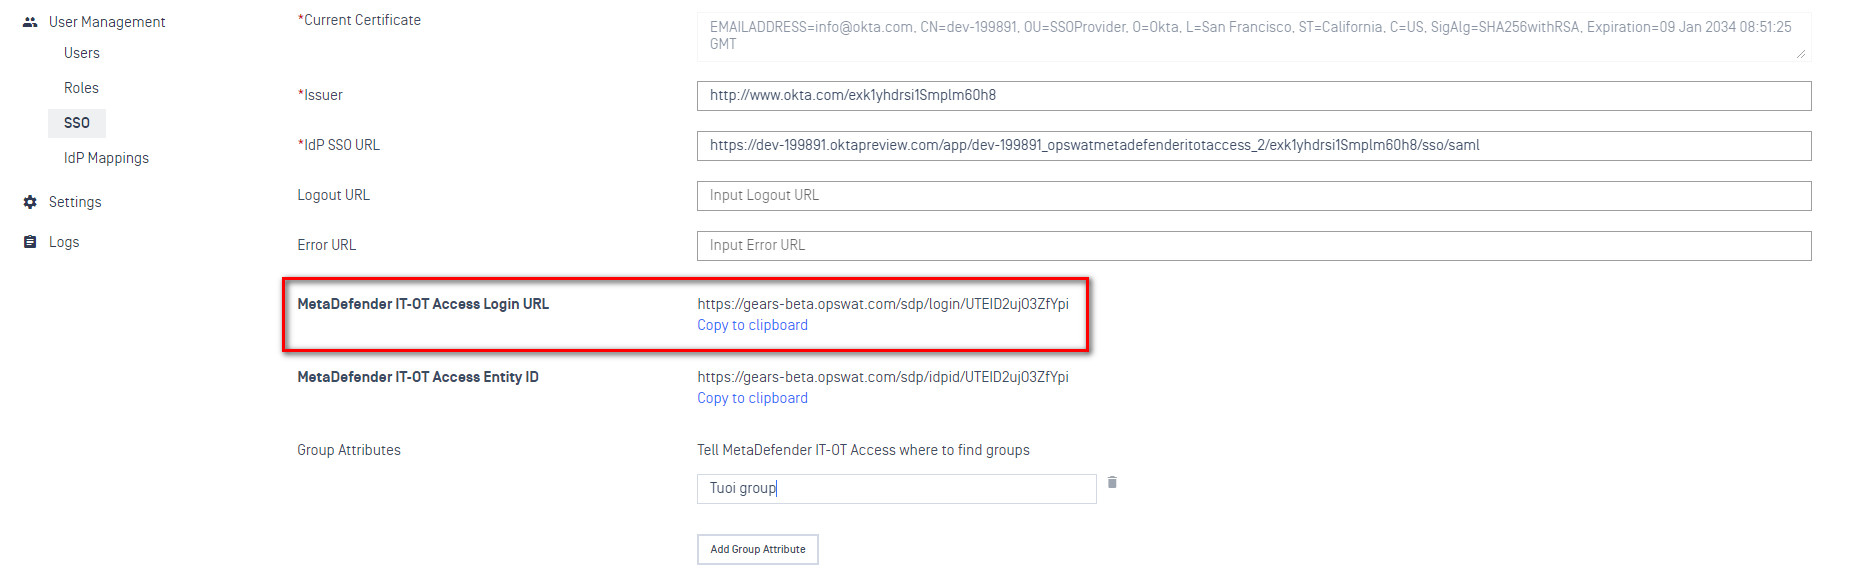
Task: Copy the Entity ID to clipboard
Action: point(752,398)
